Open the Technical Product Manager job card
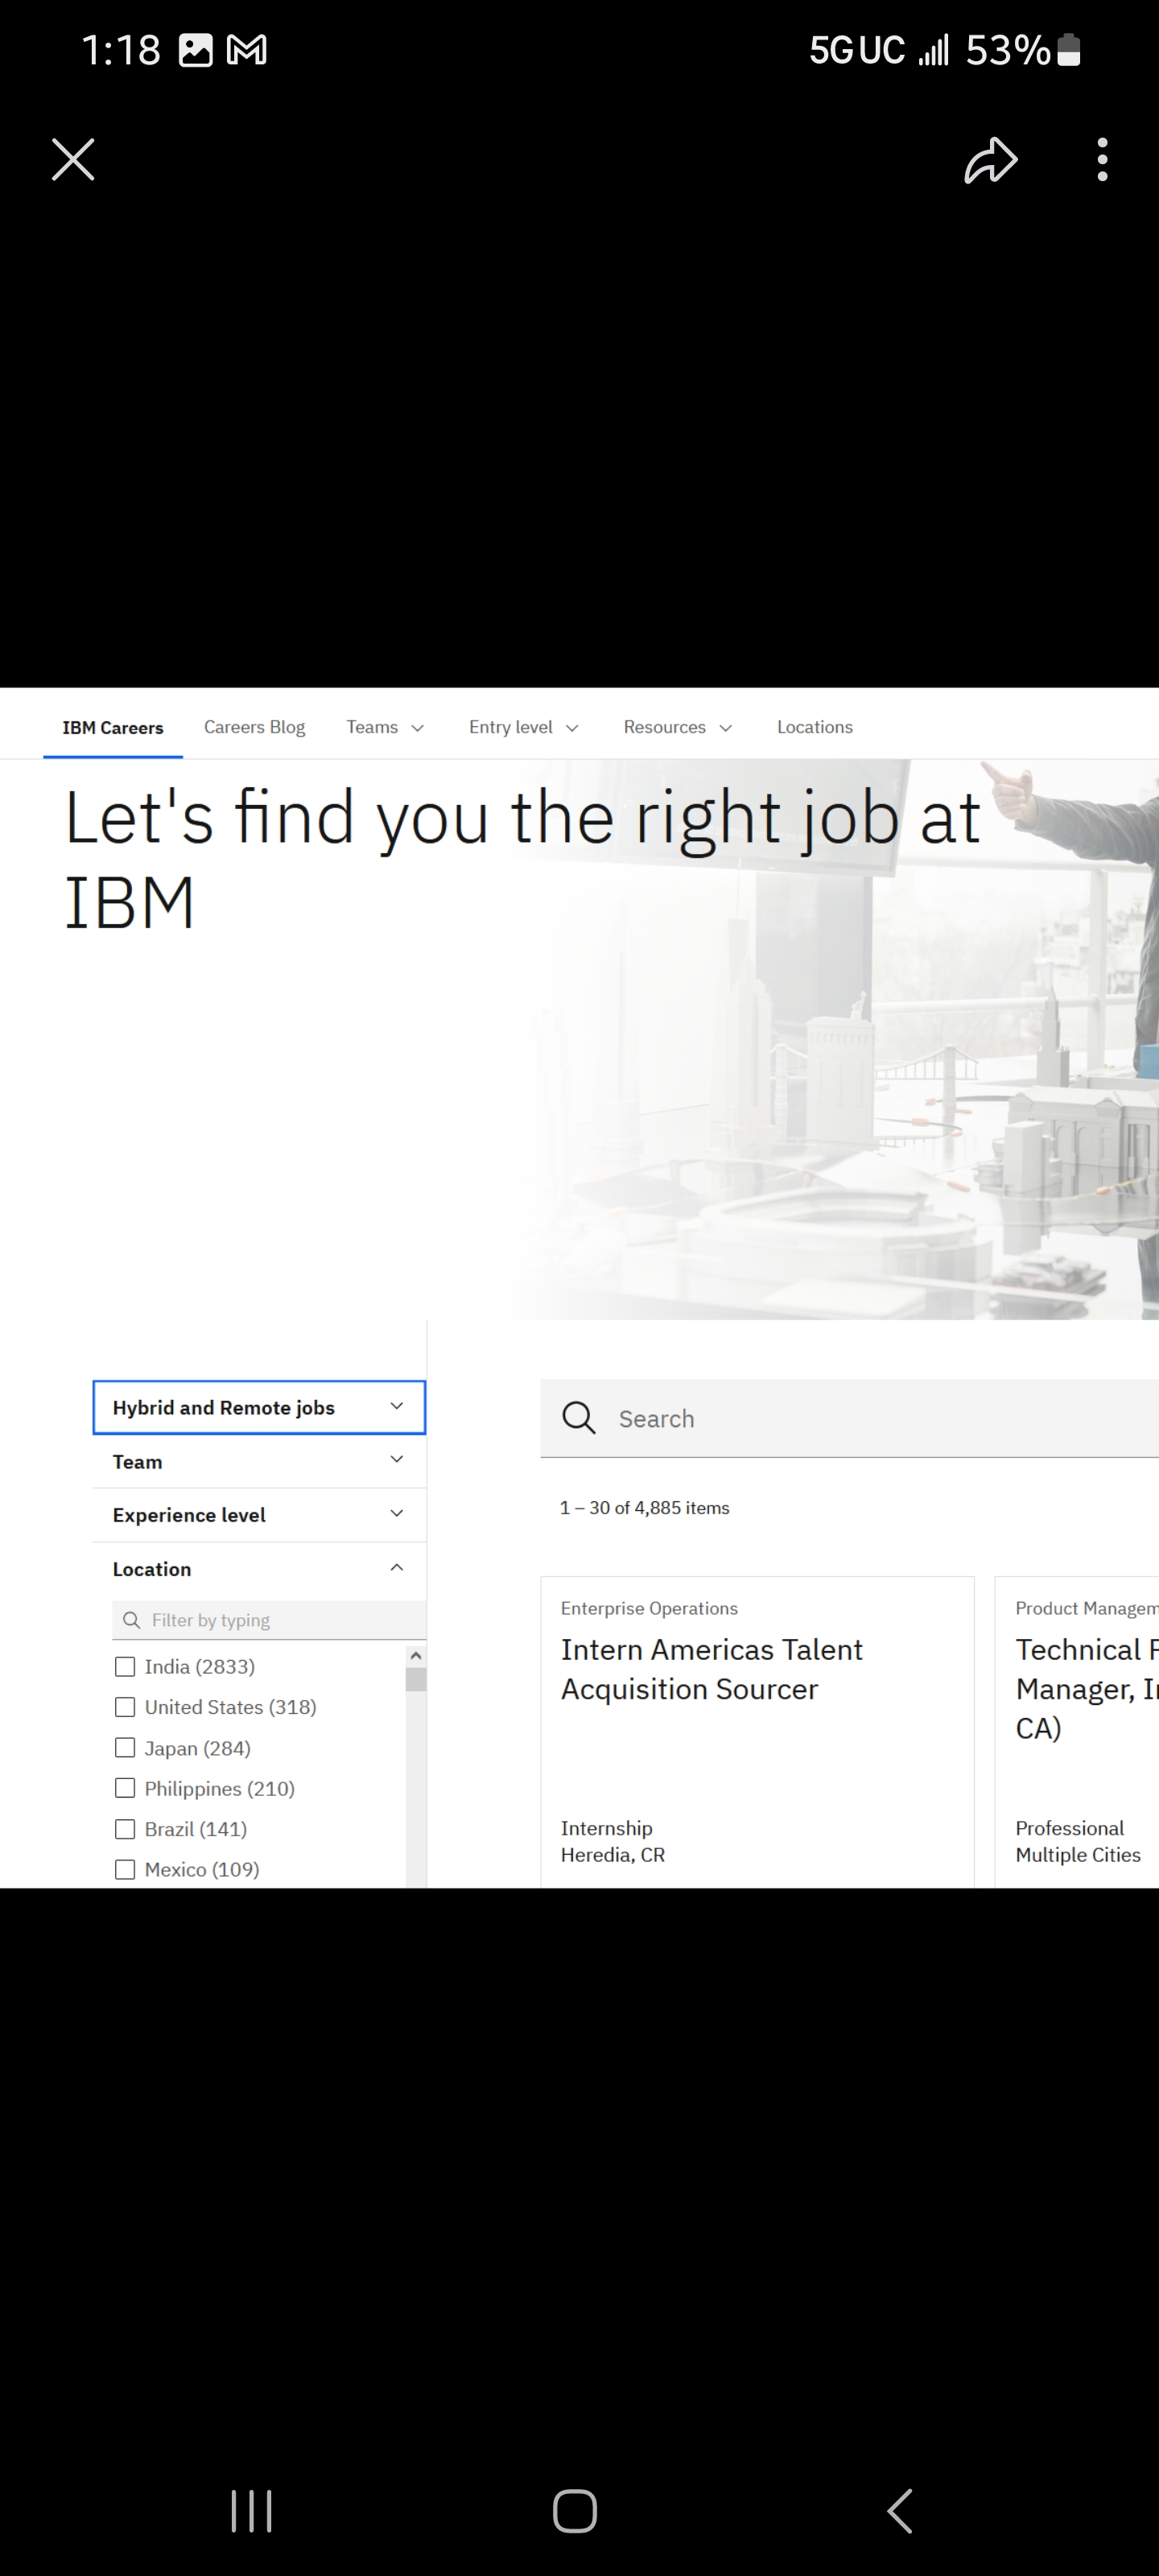 tap(1077, 1732)
